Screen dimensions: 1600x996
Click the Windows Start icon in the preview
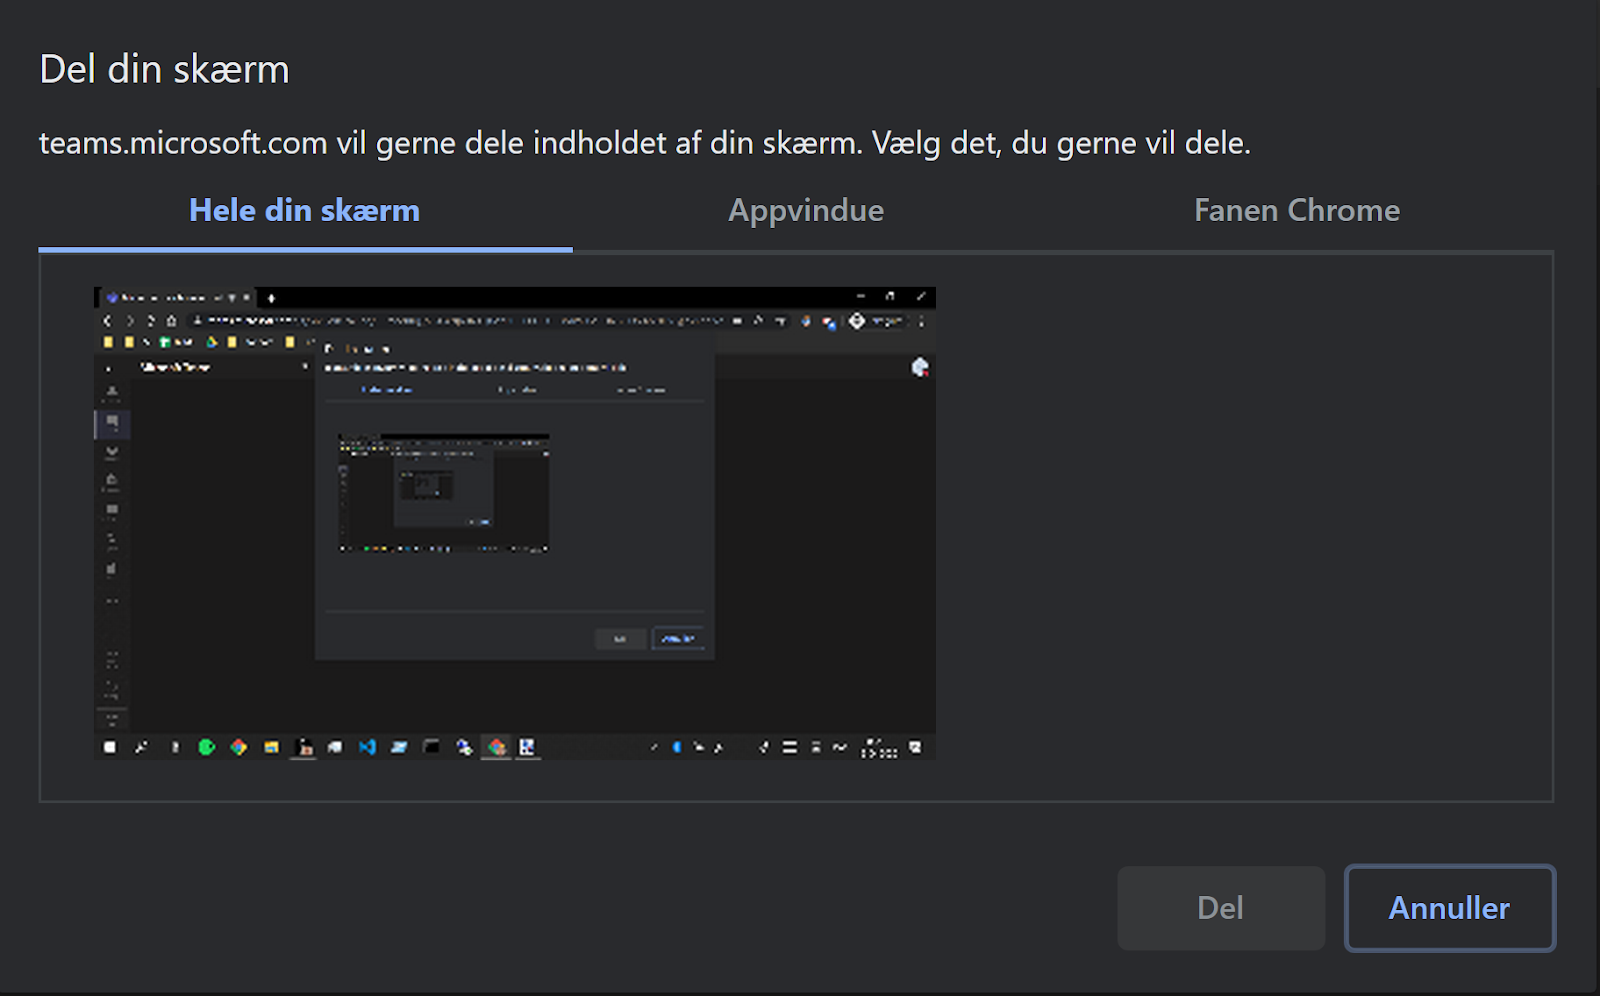pyautogui.click(x=110, y=747)
